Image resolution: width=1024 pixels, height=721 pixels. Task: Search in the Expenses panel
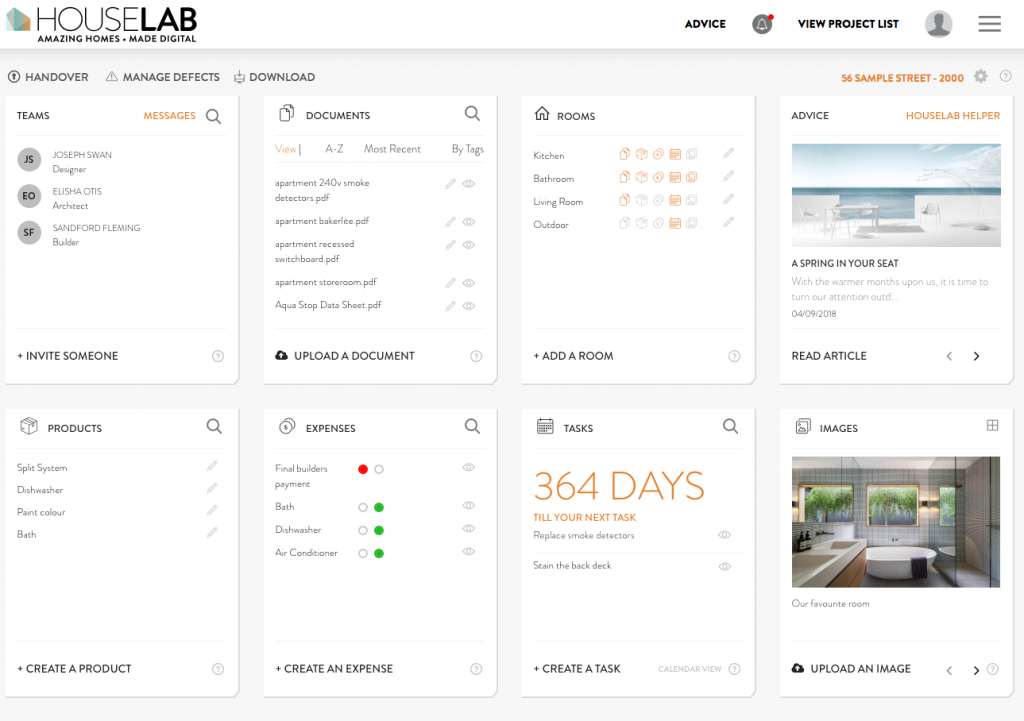coord(472,426)
